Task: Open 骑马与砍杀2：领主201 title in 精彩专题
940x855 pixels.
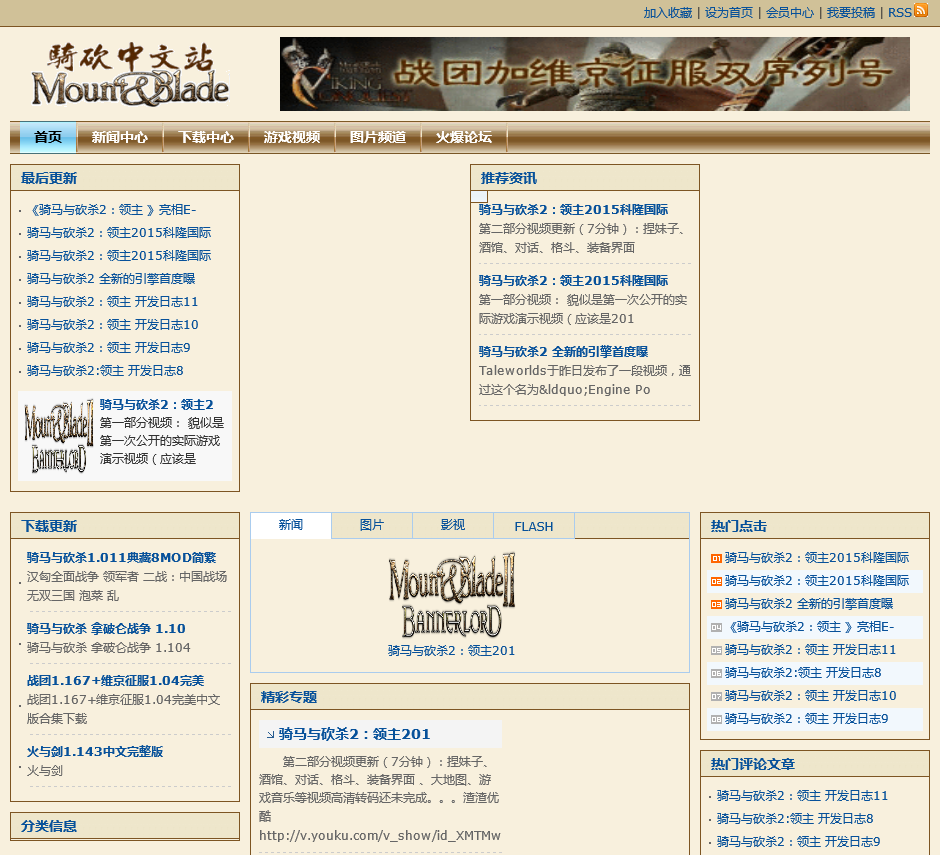Action: pos(354,734)
